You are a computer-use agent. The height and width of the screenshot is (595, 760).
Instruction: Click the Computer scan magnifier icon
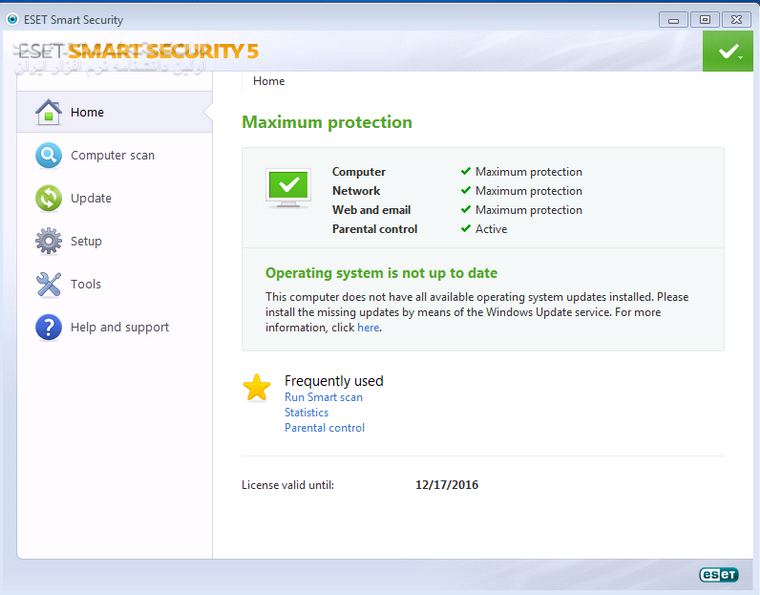(x=48, y=155)
